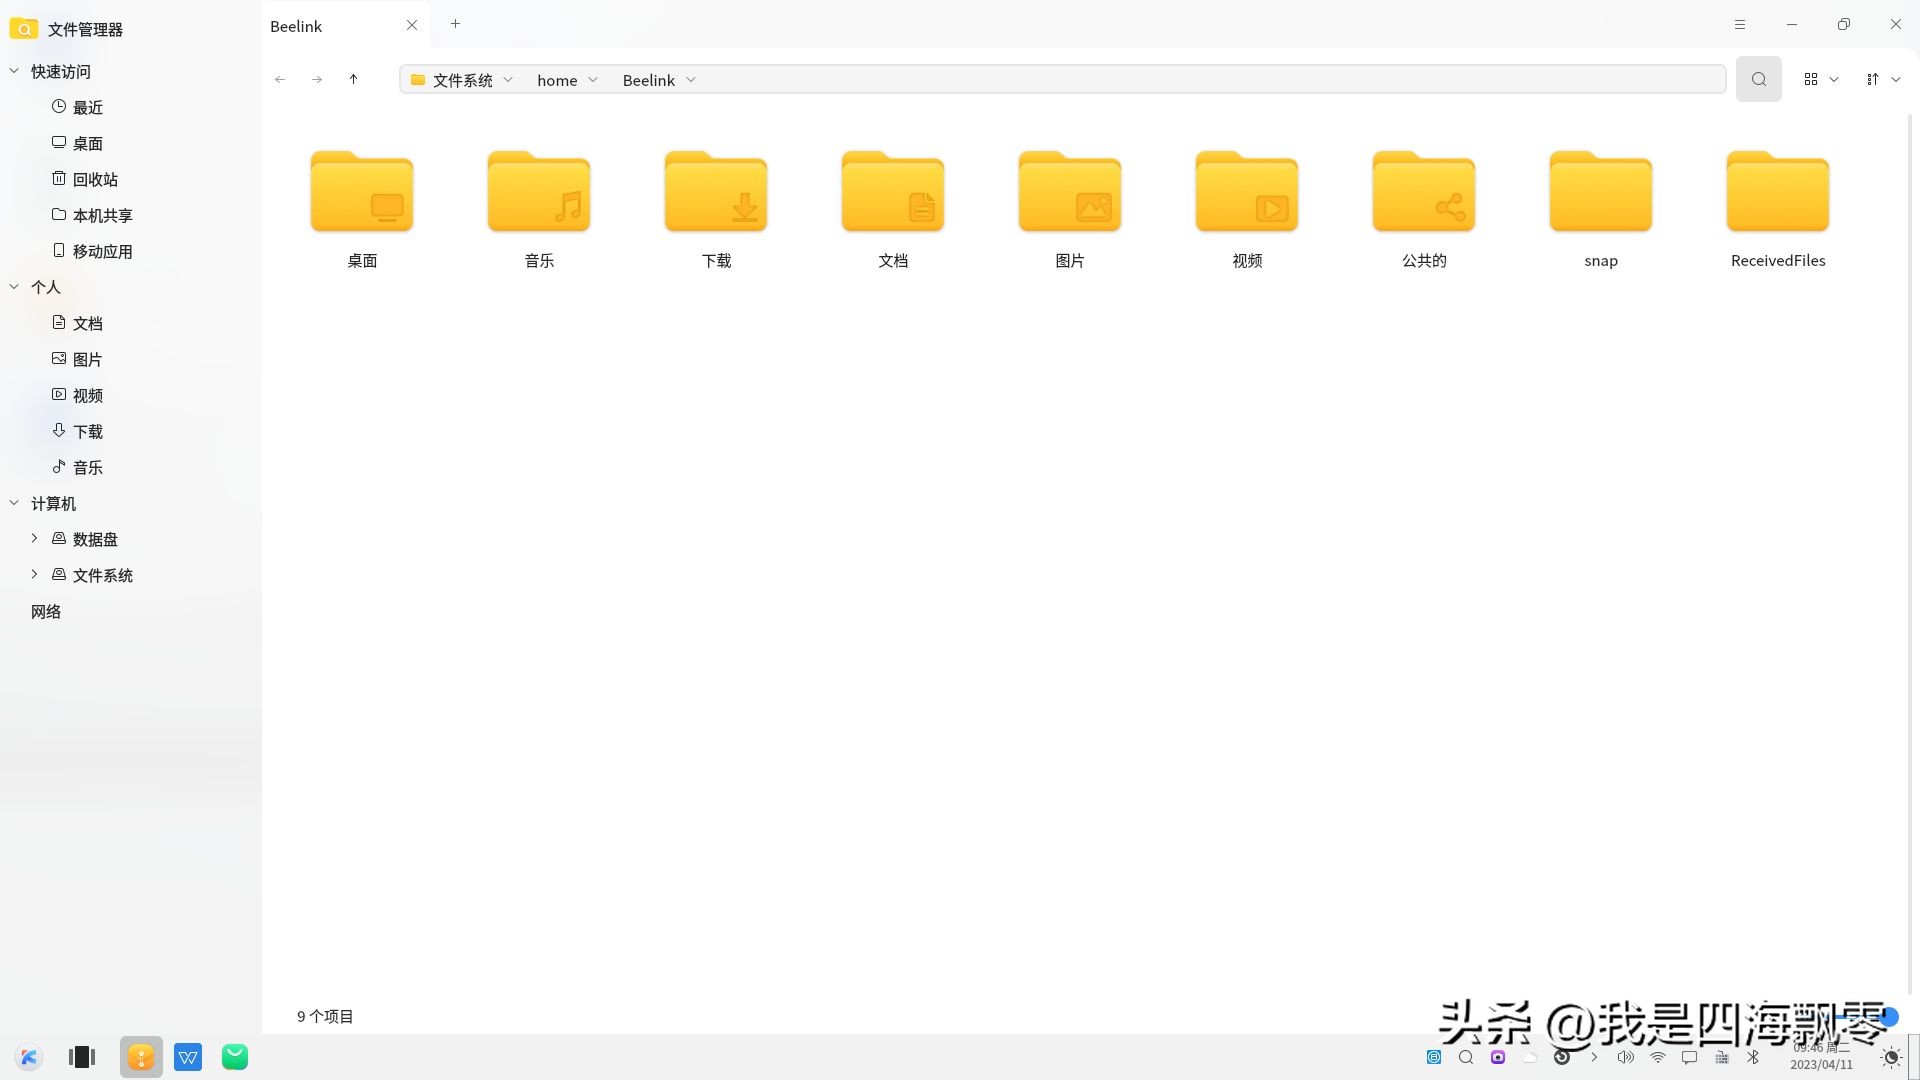
Task: Click 网络 in the sidebar
Action: coord(46,610)
